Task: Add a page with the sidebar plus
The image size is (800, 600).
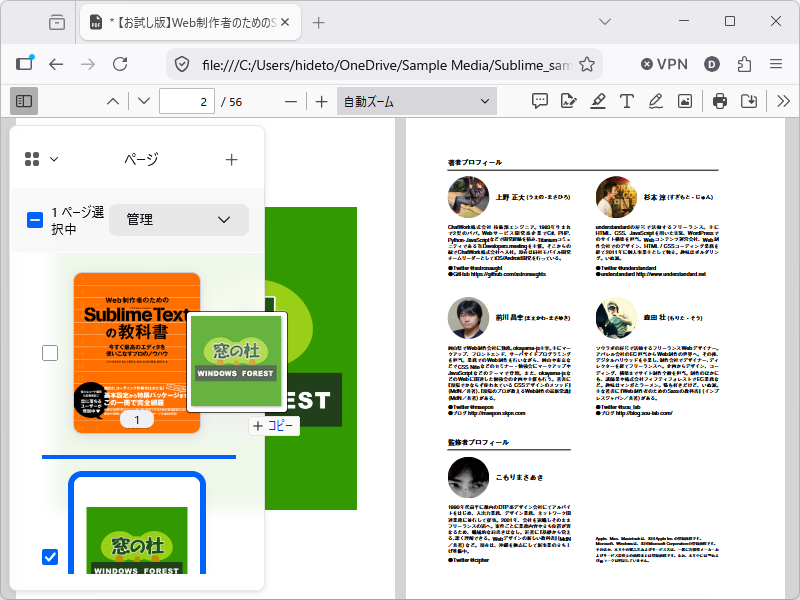Action: 232,160
